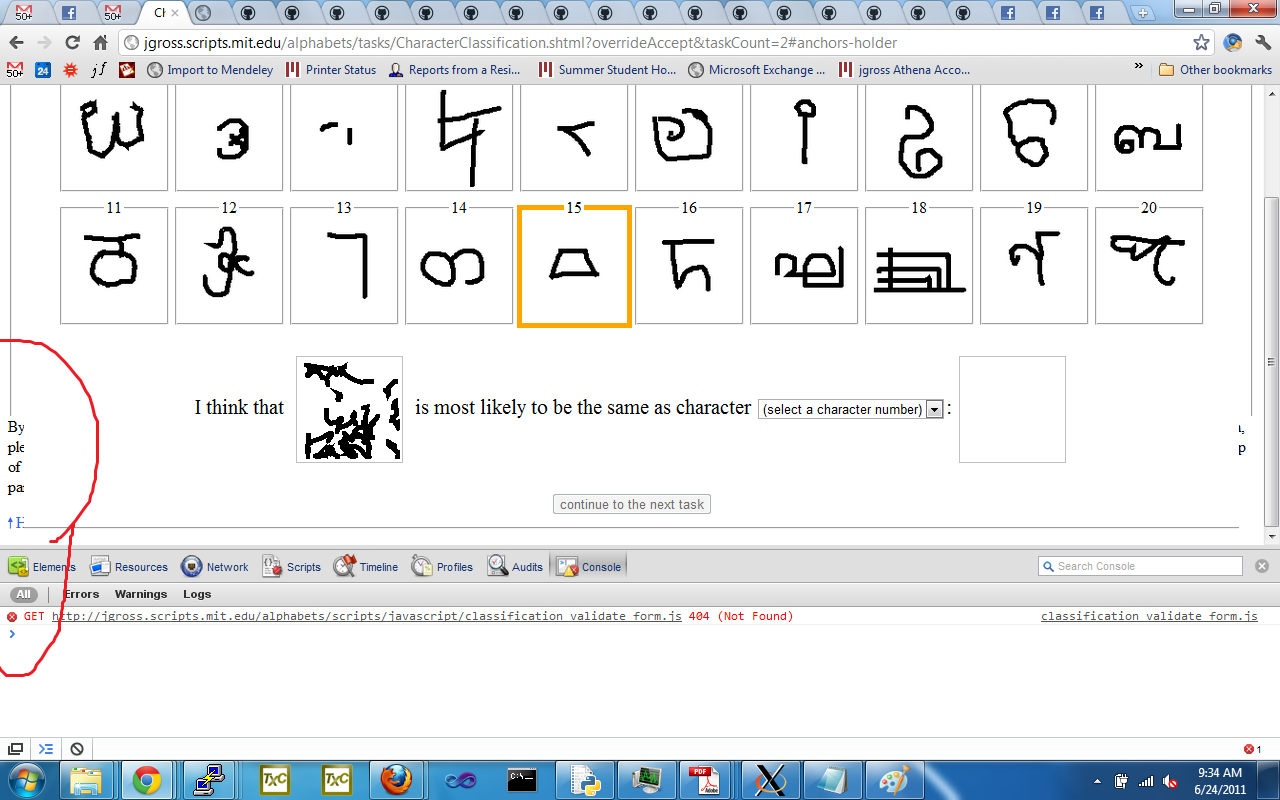Screen dimensions: 1280x800
Task: Filter console to show Warnings only
Action: pos(140,594)
